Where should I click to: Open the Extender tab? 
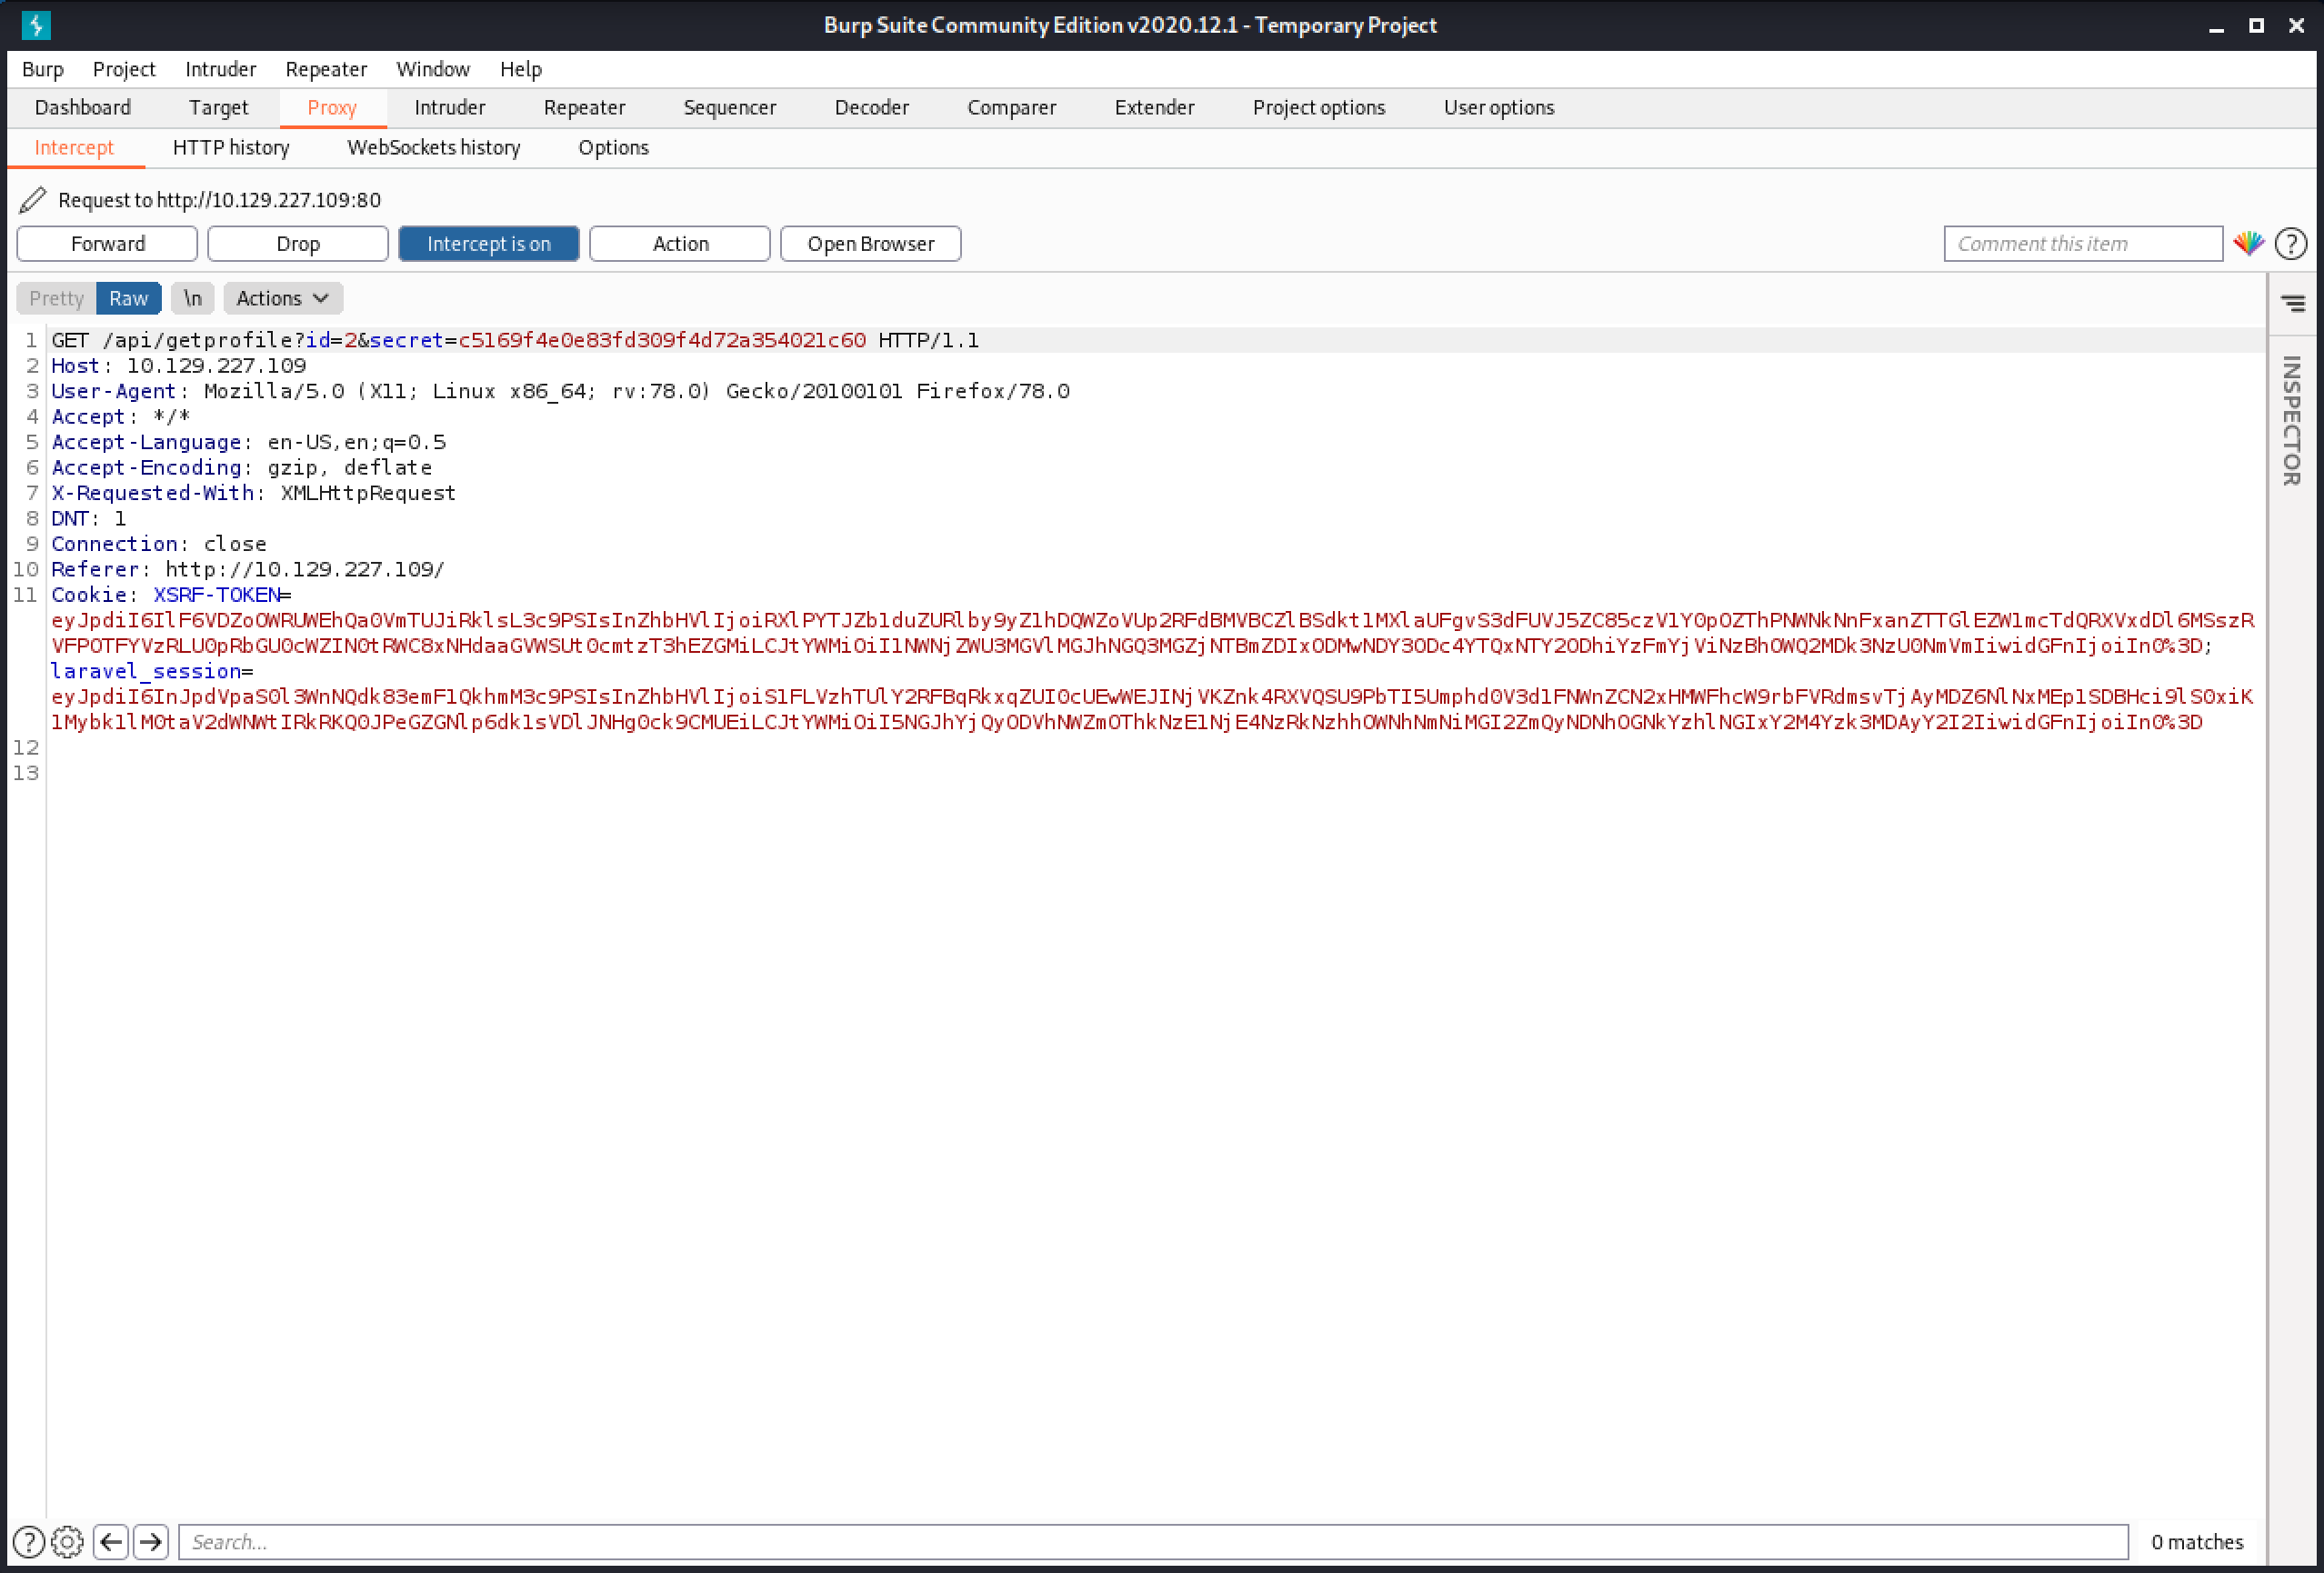click(1155, 107)
